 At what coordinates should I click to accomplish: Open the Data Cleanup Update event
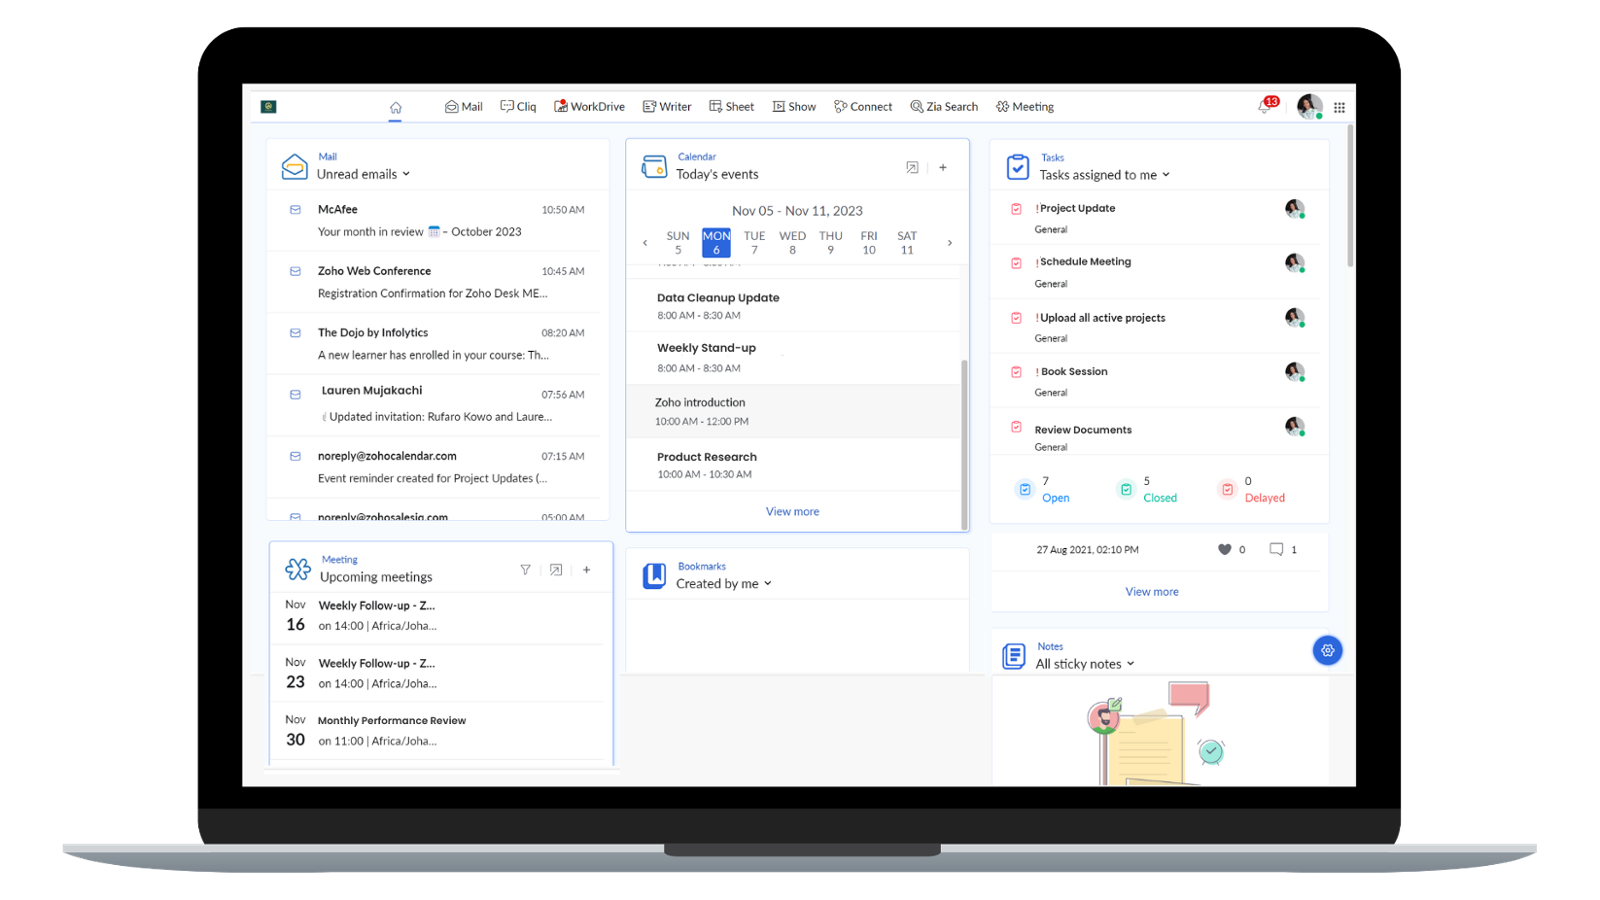click(794, 306)
